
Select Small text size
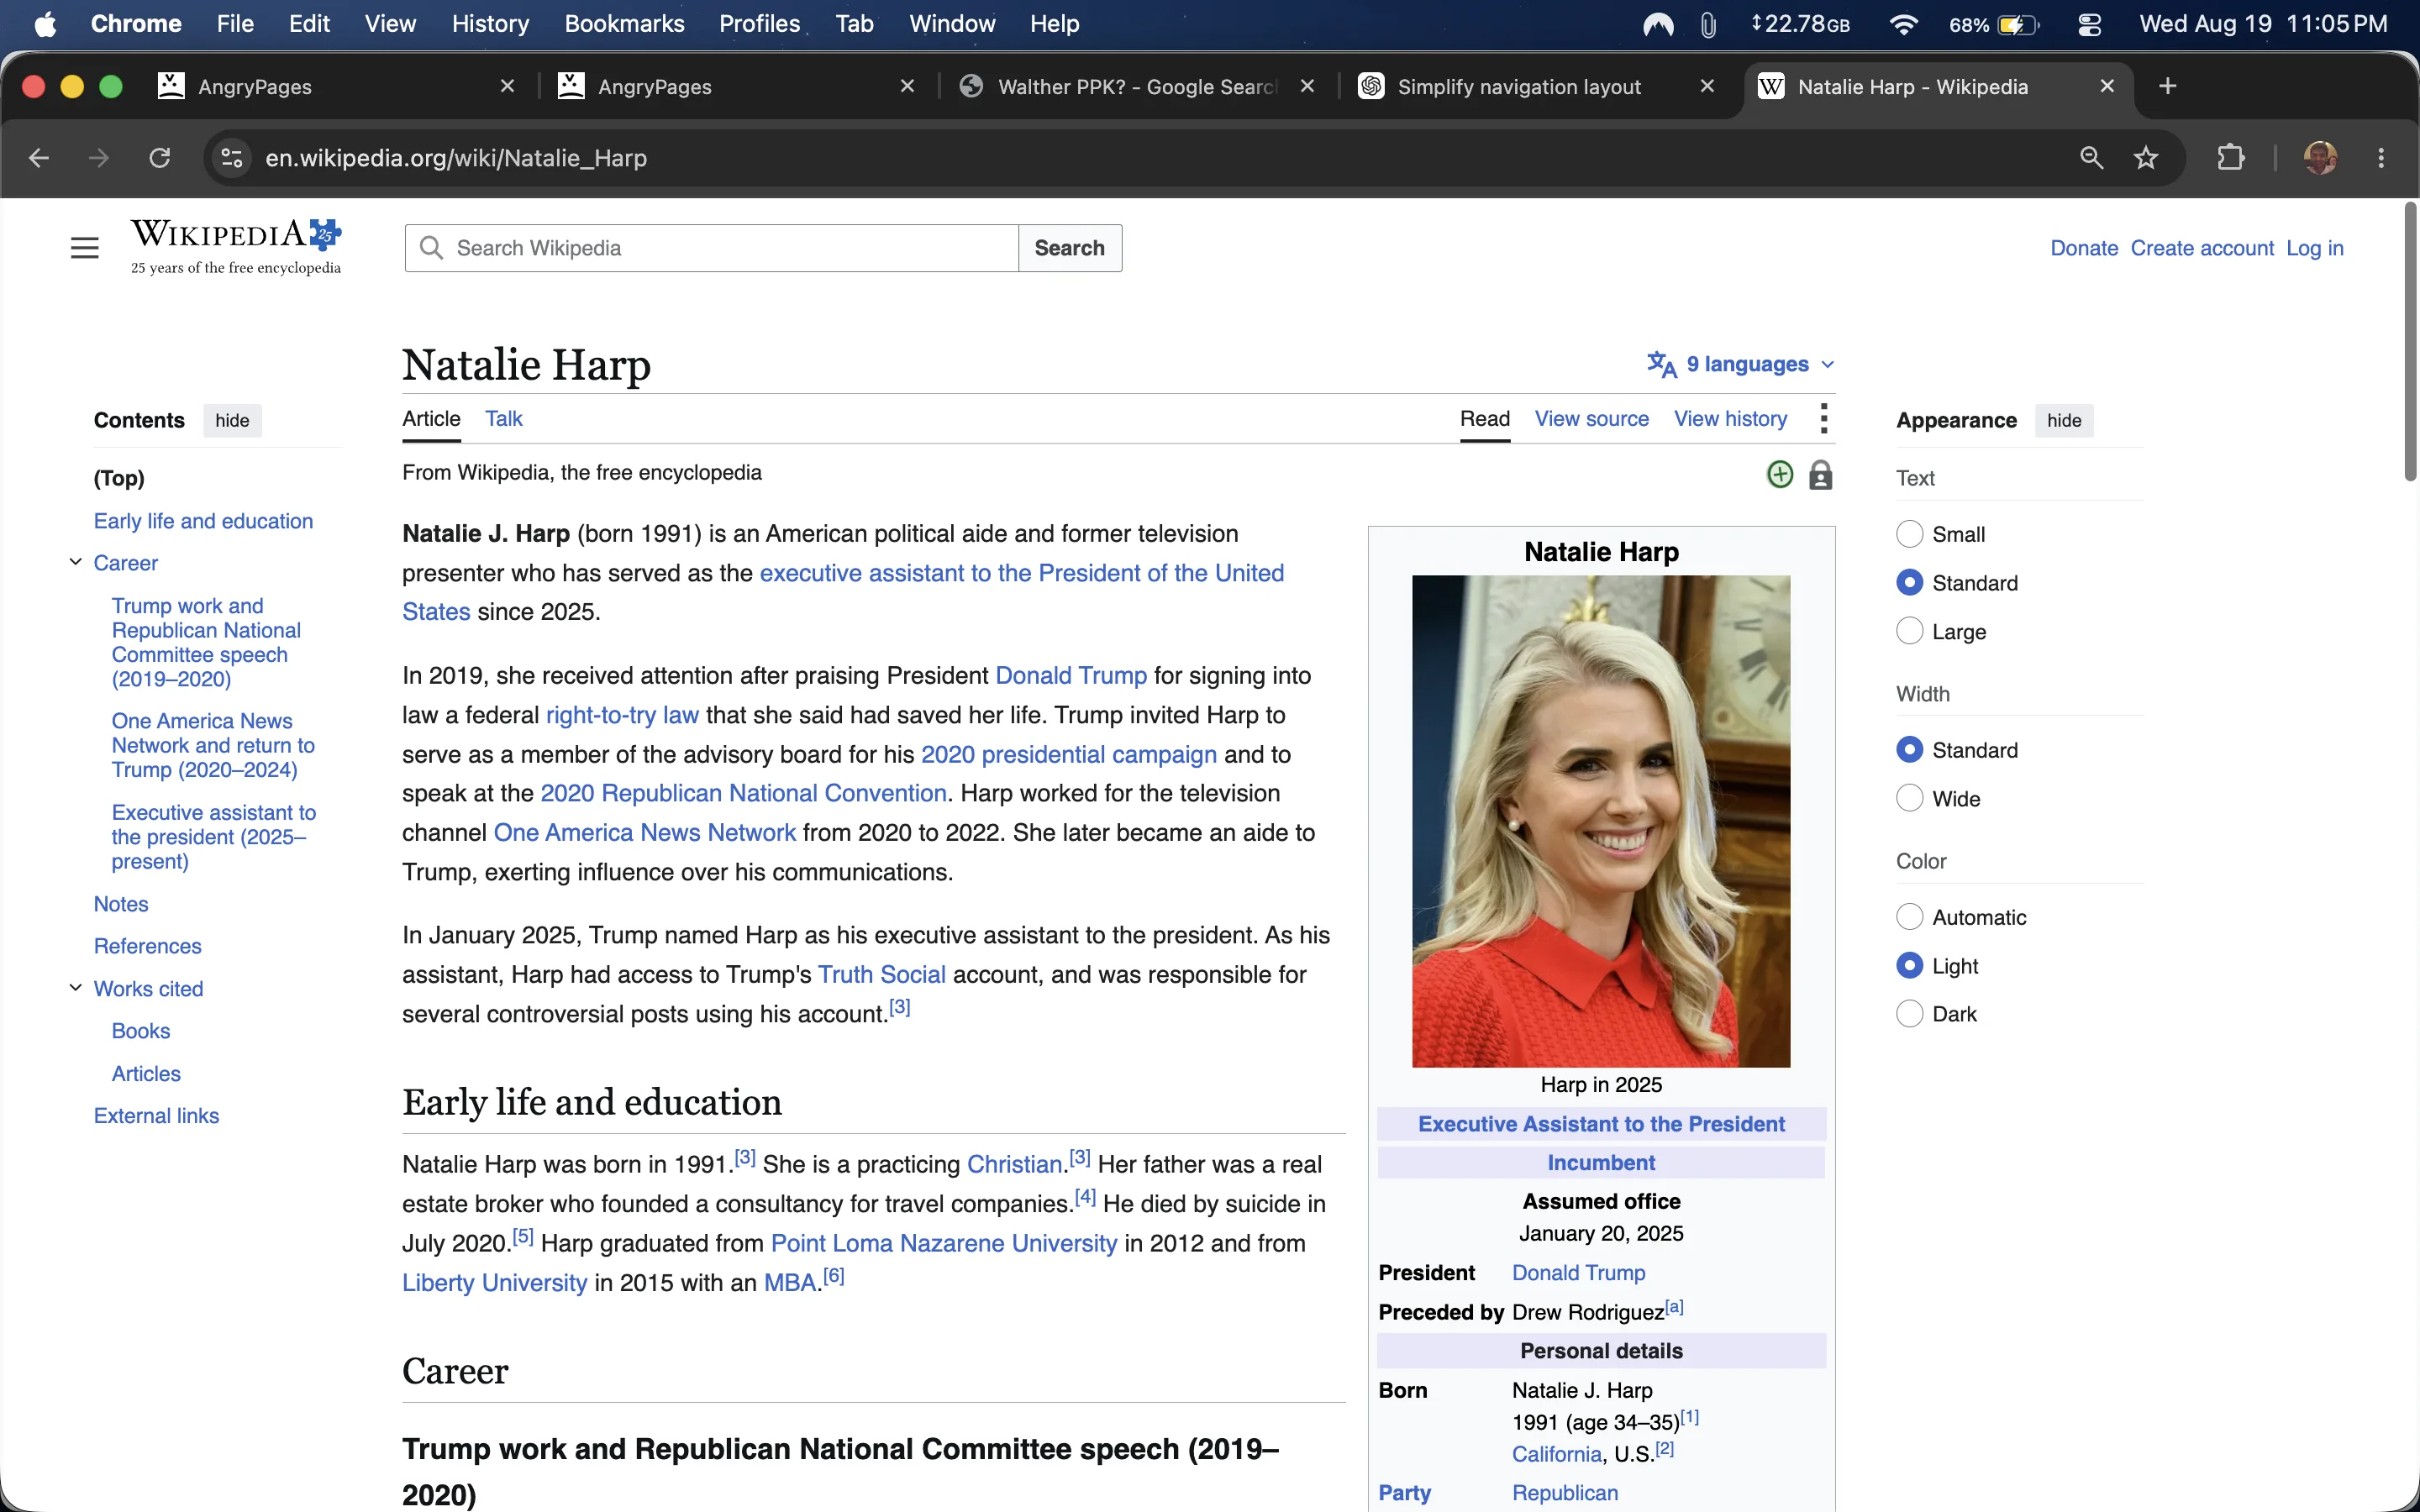[x=1909, y=534]
